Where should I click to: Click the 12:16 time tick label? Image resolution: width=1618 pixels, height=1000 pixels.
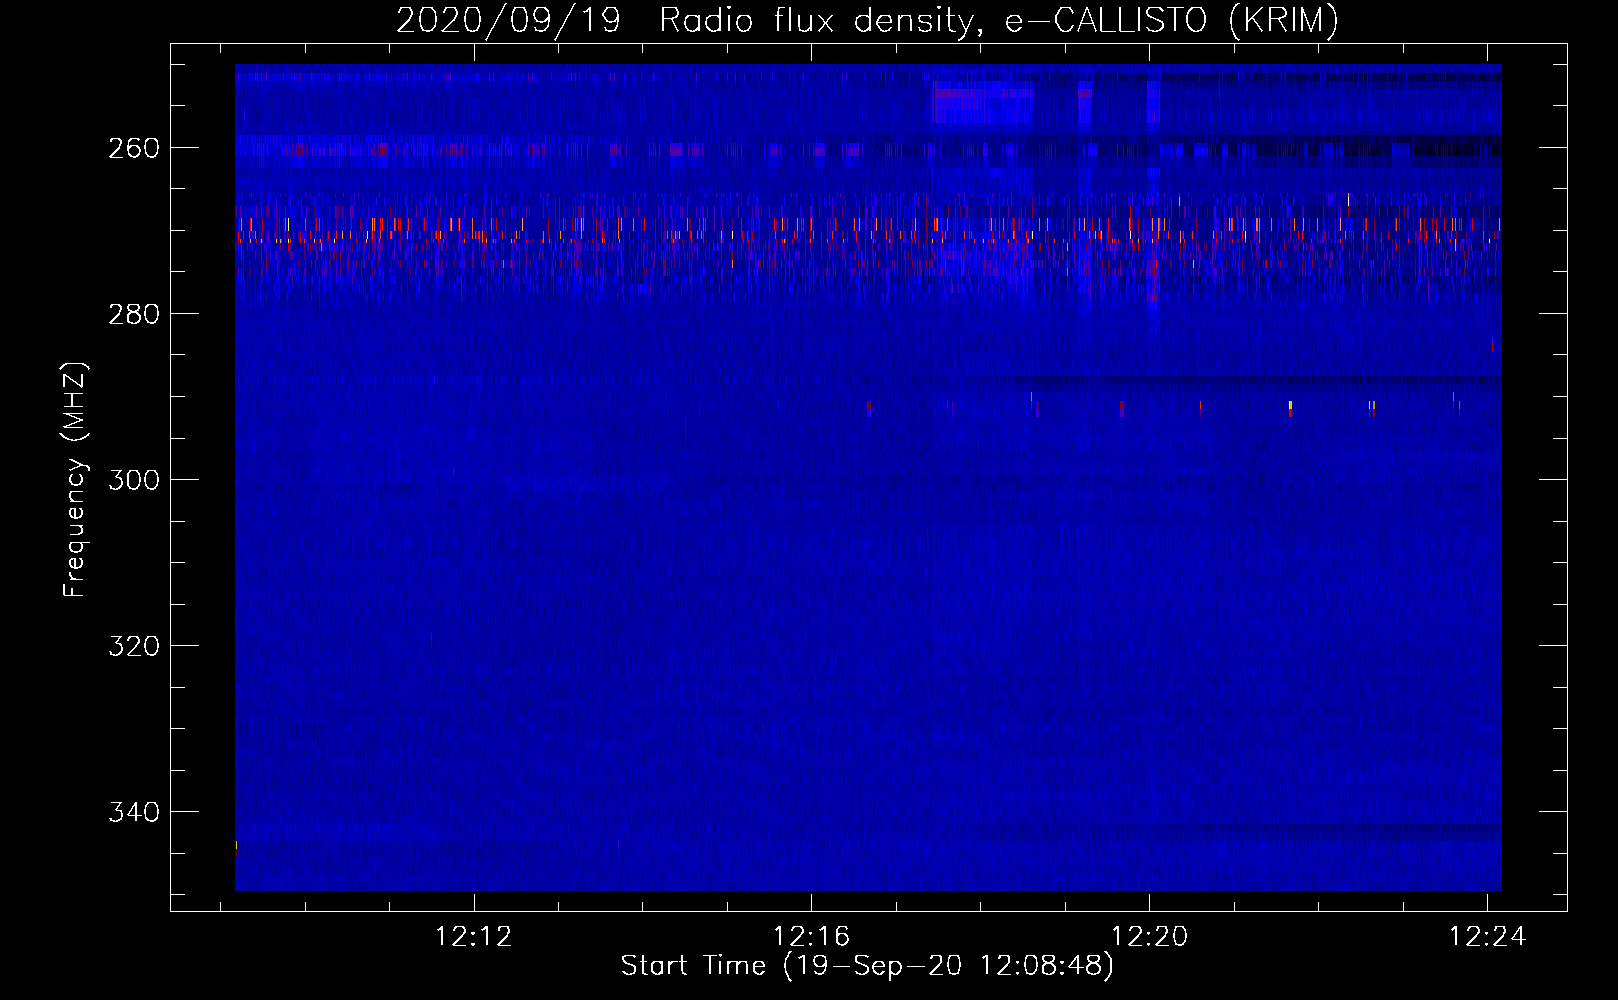[x=812, y=936]
